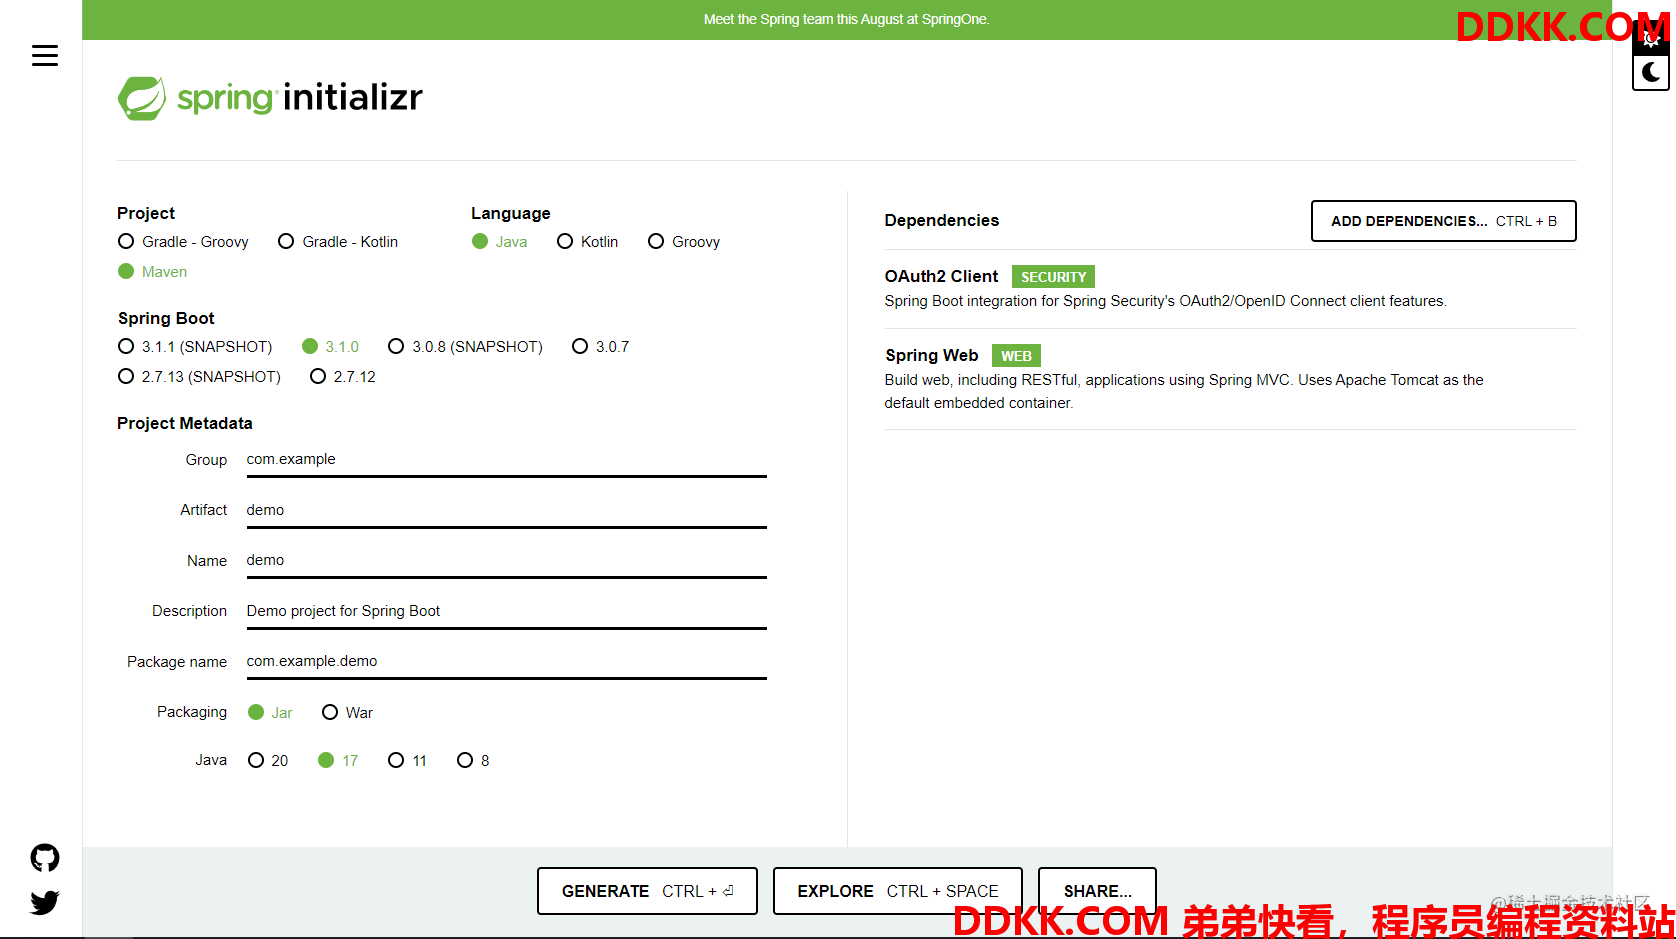Choose Jar packaging
Image resolution: width=1676 pixels, height=939 pixels.
[x=270, y=713]
